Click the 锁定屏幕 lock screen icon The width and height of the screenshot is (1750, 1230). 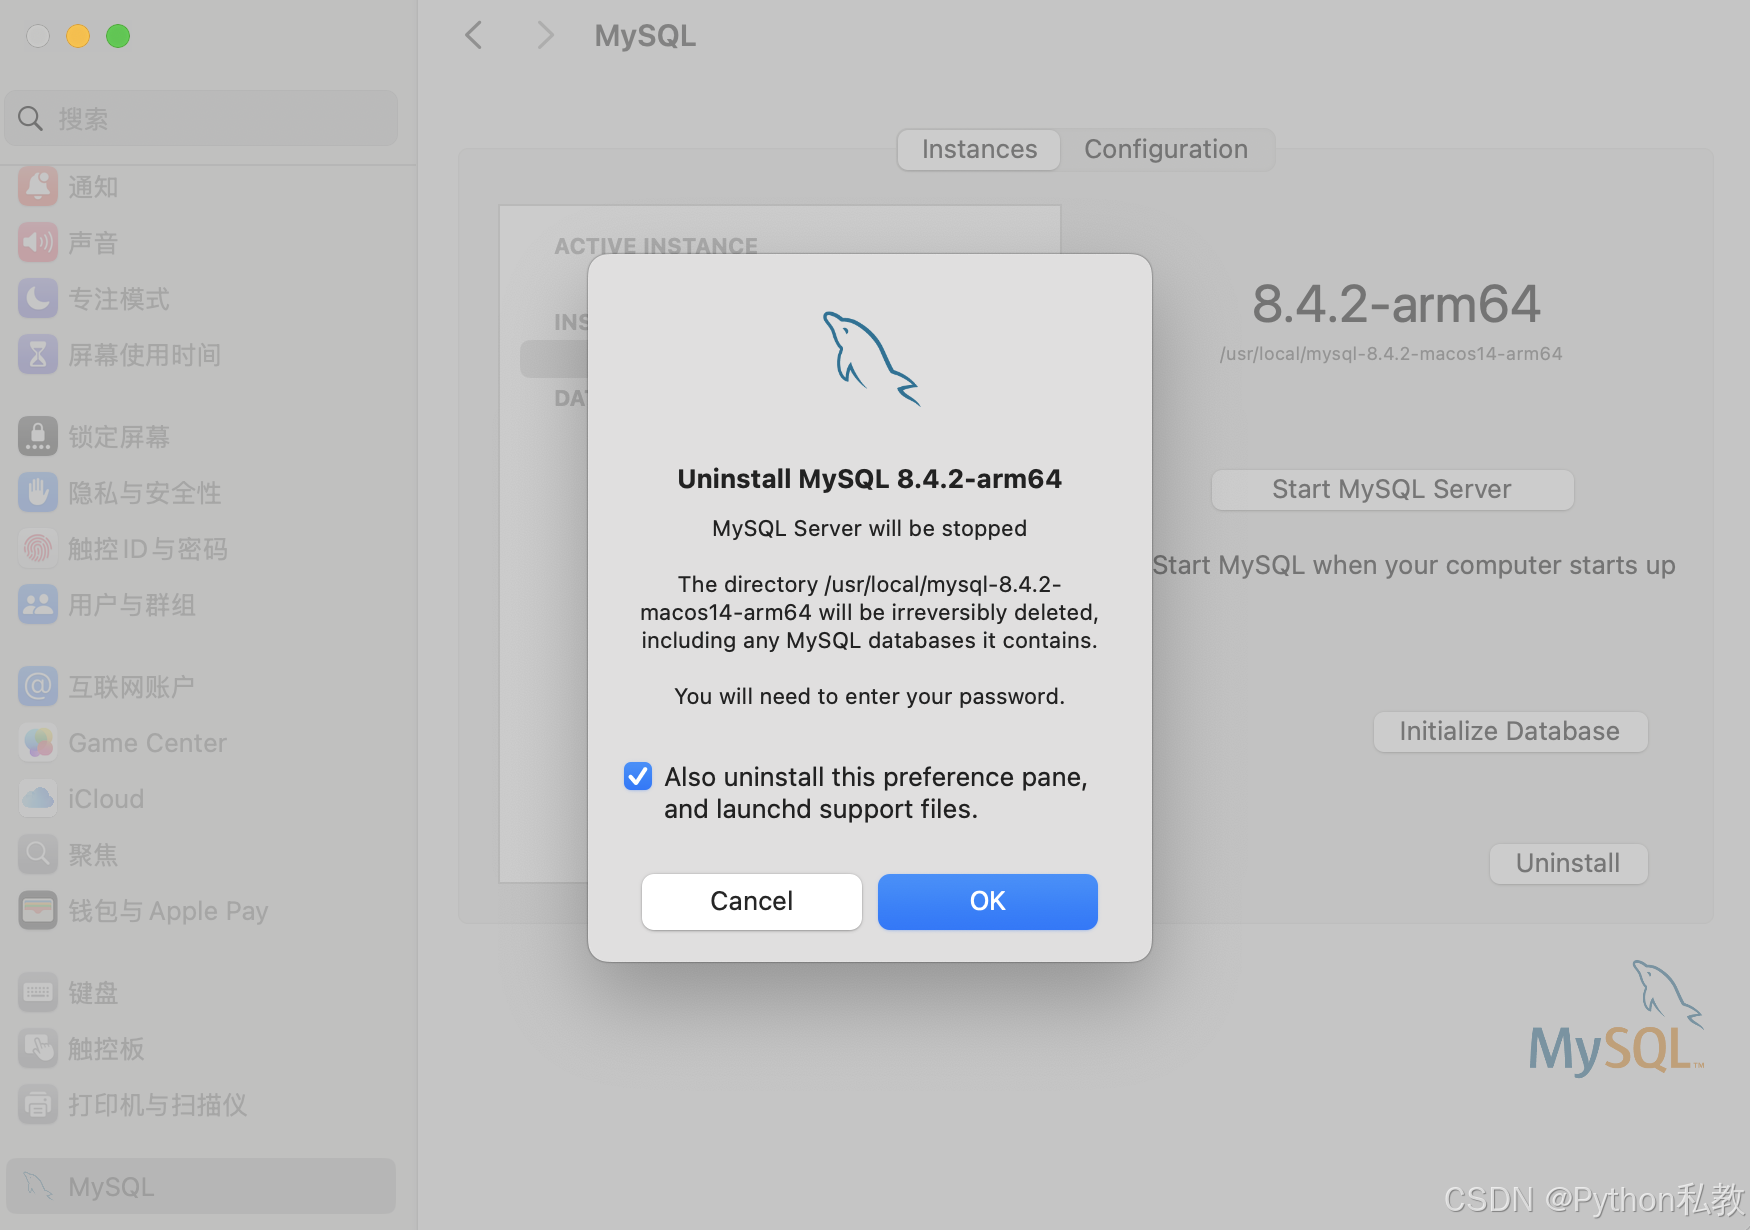tap(38, 437)
